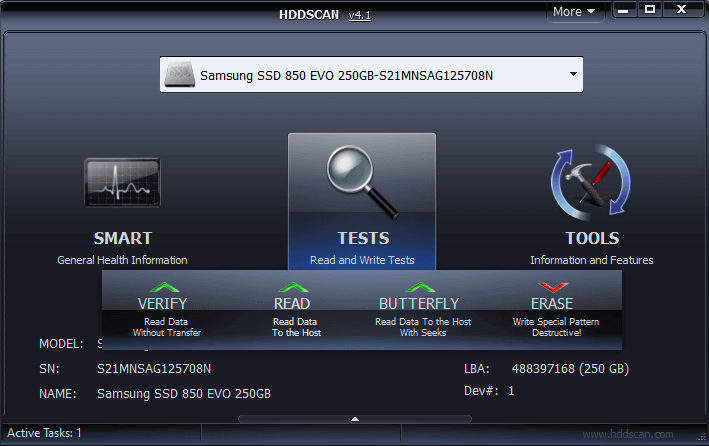Screen dimensions: 709x446
Task: Click 'Read Data To the Host With Seeks' description
Action: [423, 327]
